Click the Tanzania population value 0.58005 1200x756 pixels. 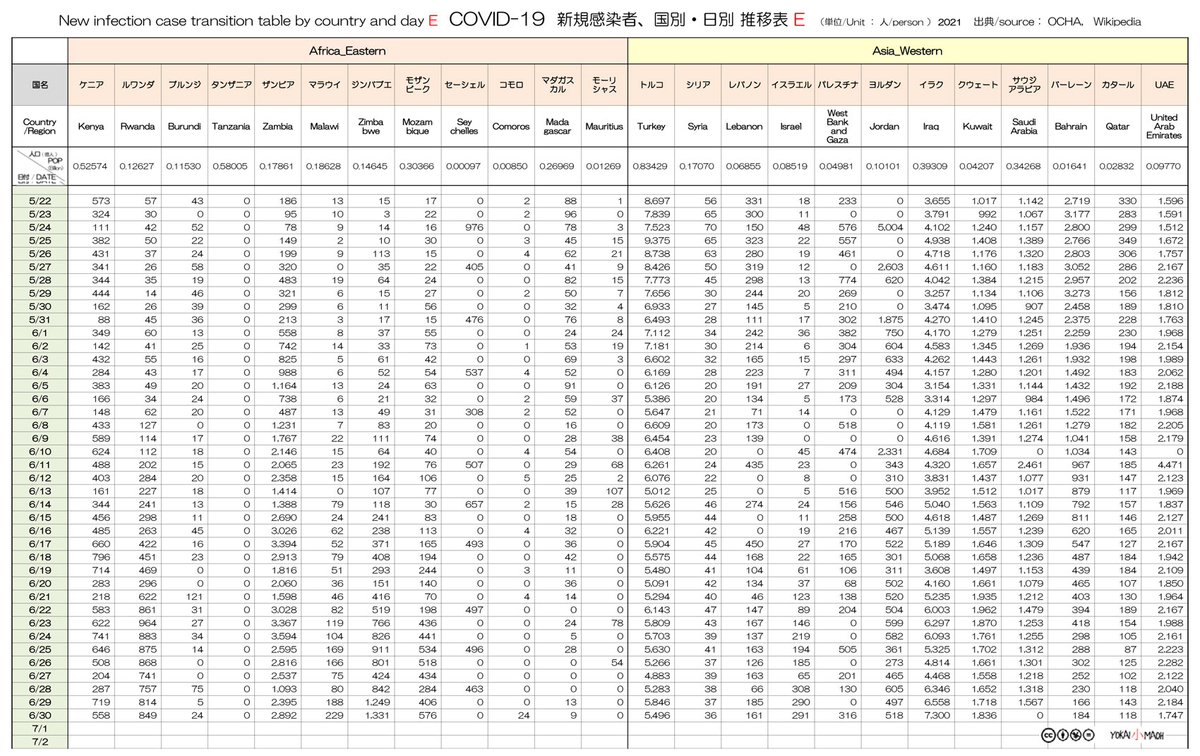click(231, 167)
